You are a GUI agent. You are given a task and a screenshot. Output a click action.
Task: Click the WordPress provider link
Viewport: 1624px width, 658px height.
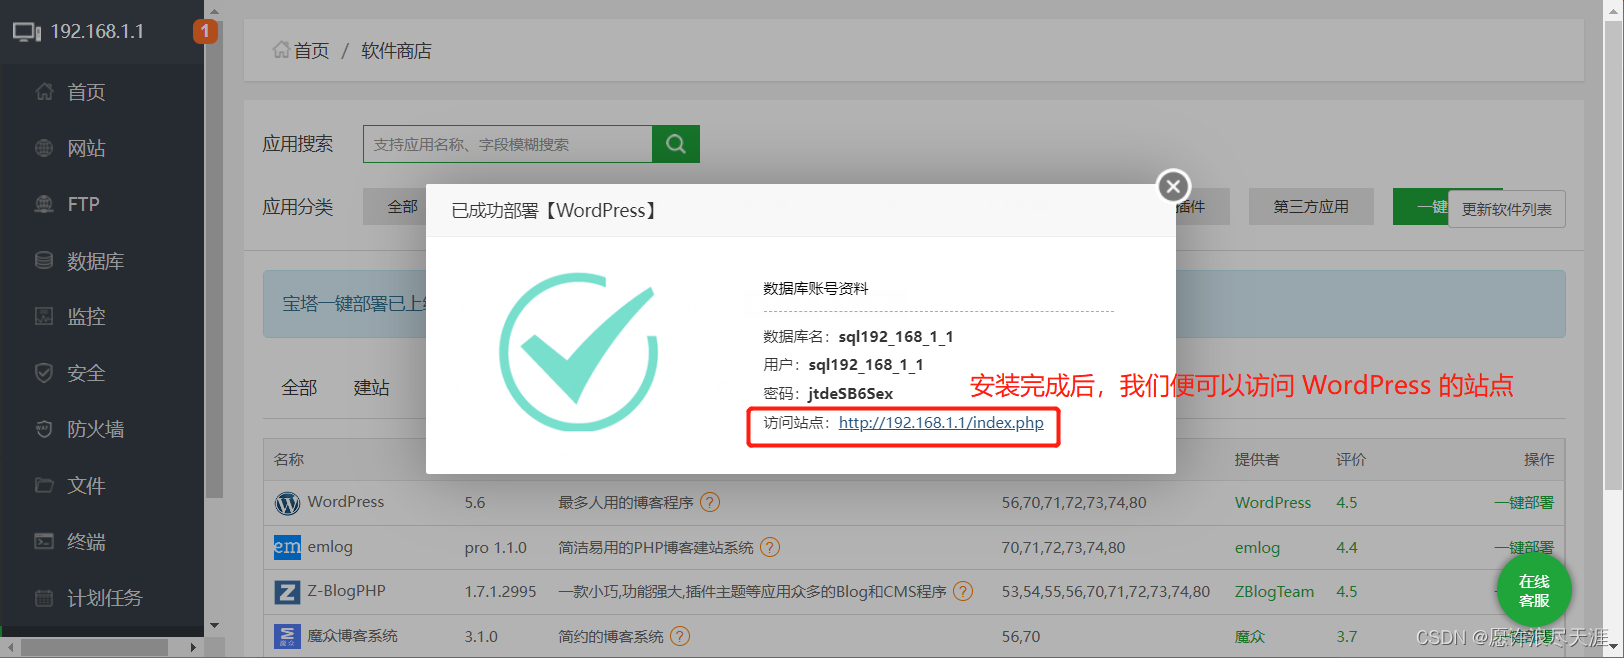(1273, 503)
